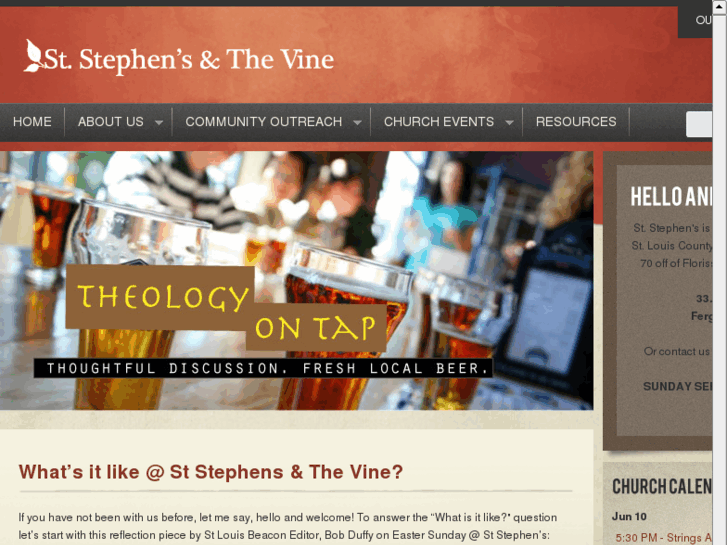Expand the ABOUT US dropdown arrow

pos(159,123)
